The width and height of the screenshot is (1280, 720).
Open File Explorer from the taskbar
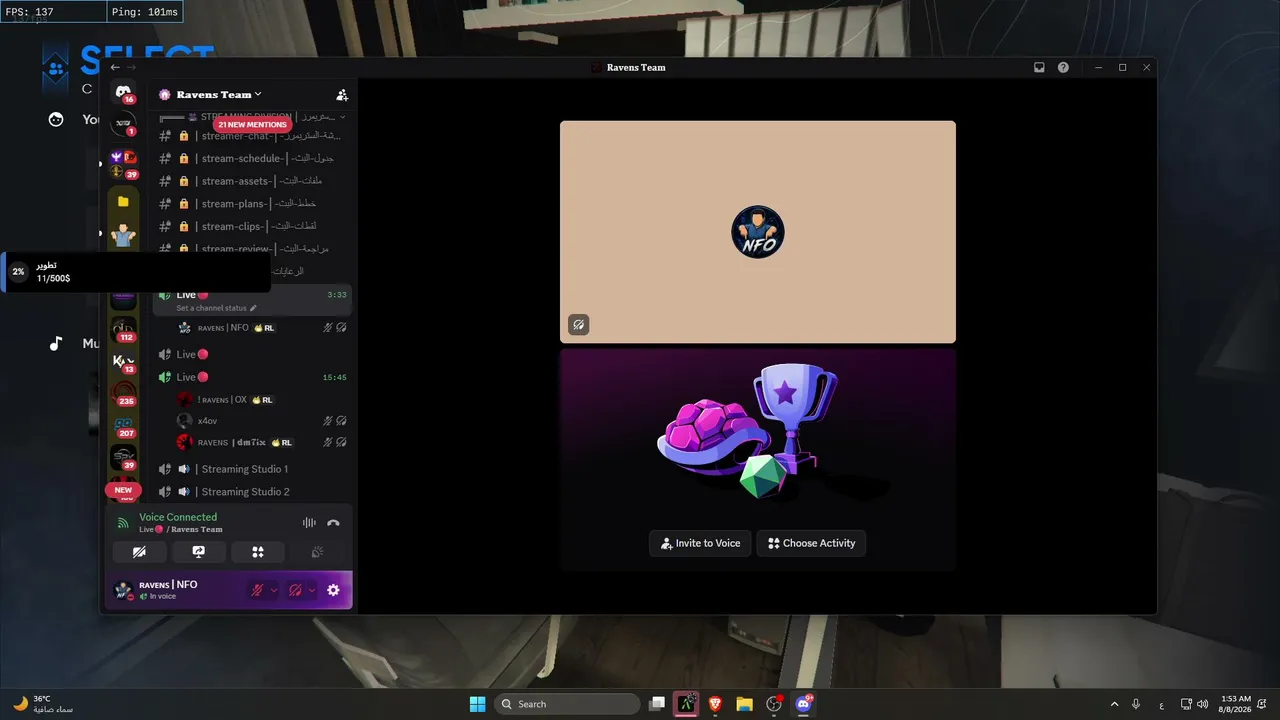pyautogui.click(x=744, y=704)
